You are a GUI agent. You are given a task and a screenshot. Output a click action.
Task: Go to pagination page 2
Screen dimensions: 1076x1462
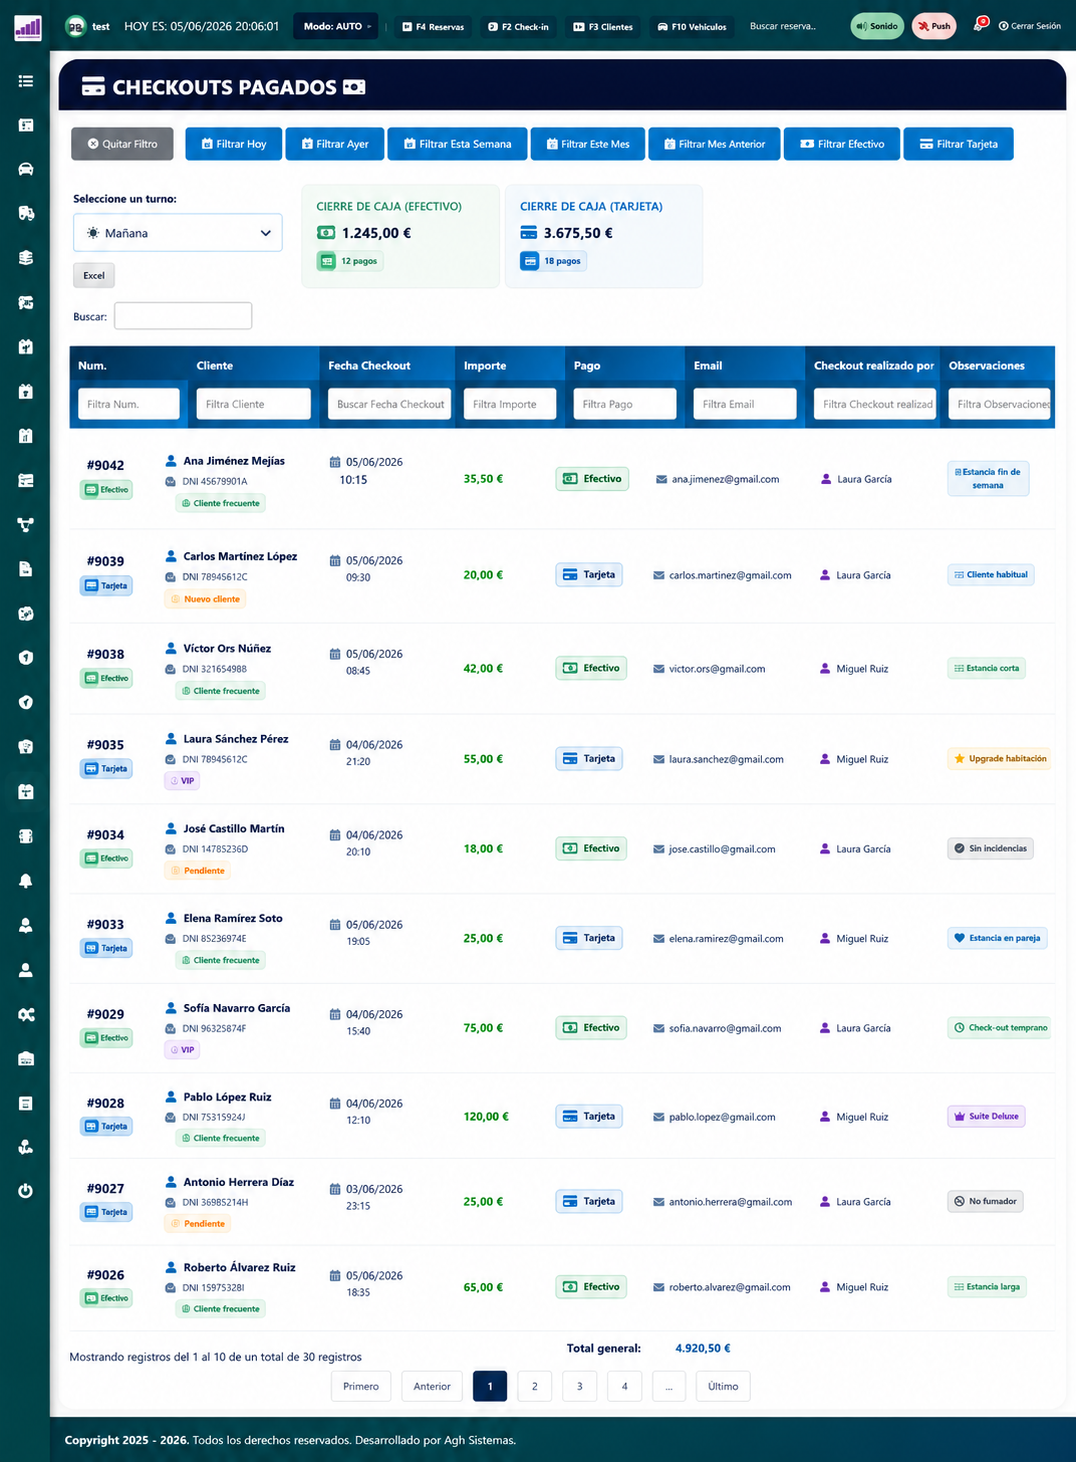pos(535,1386)
